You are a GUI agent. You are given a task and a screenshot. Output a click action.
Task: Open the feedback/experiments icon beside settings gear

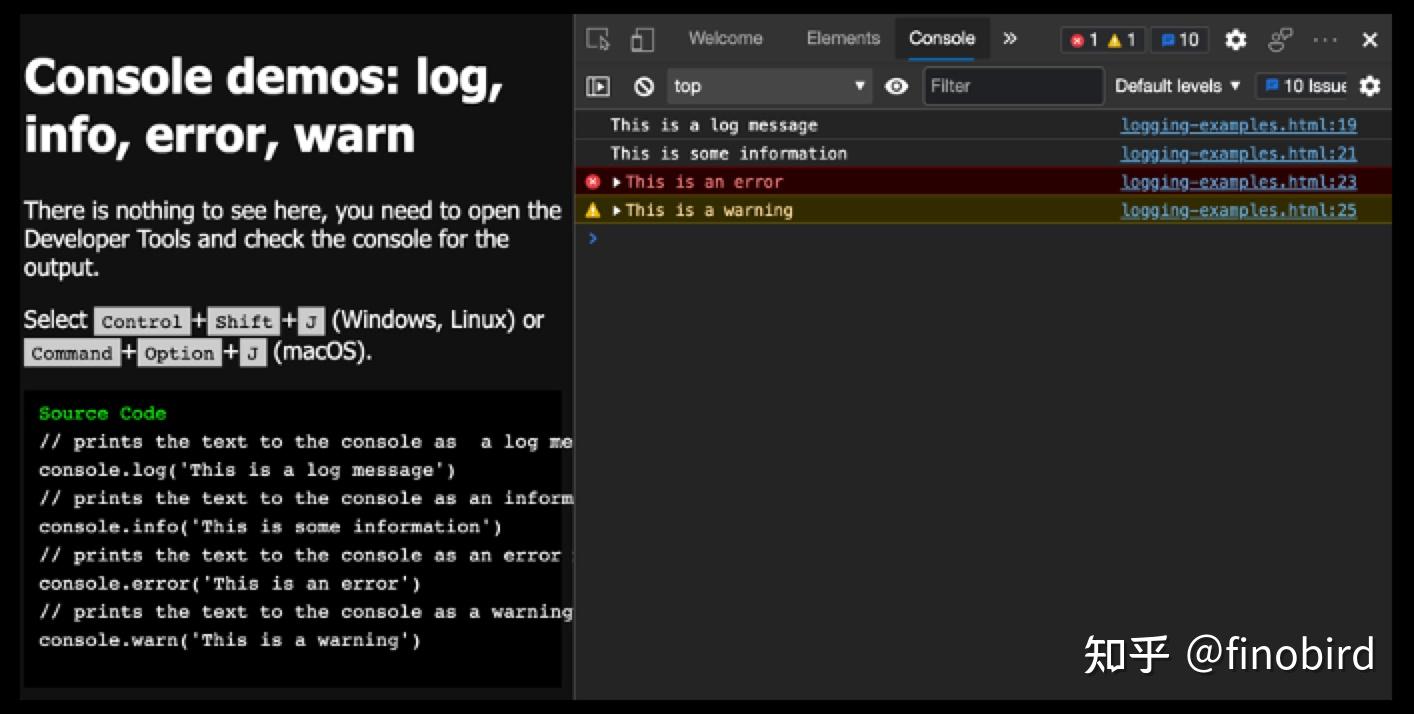(1281, 40)
